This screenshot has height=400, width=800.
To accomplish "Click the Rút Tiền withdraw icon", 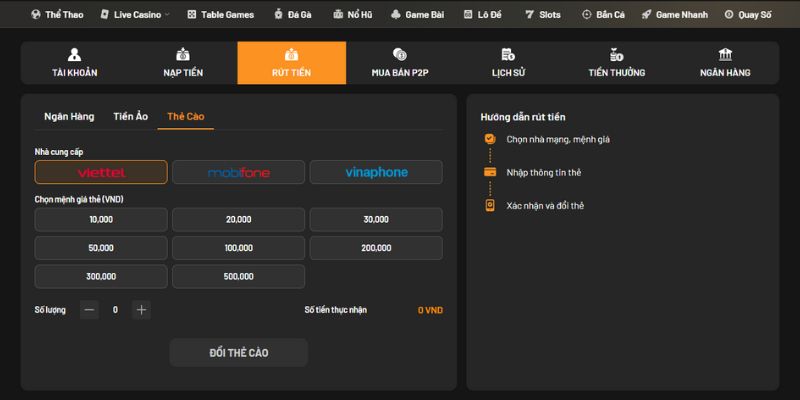I will tap(291, 55).
